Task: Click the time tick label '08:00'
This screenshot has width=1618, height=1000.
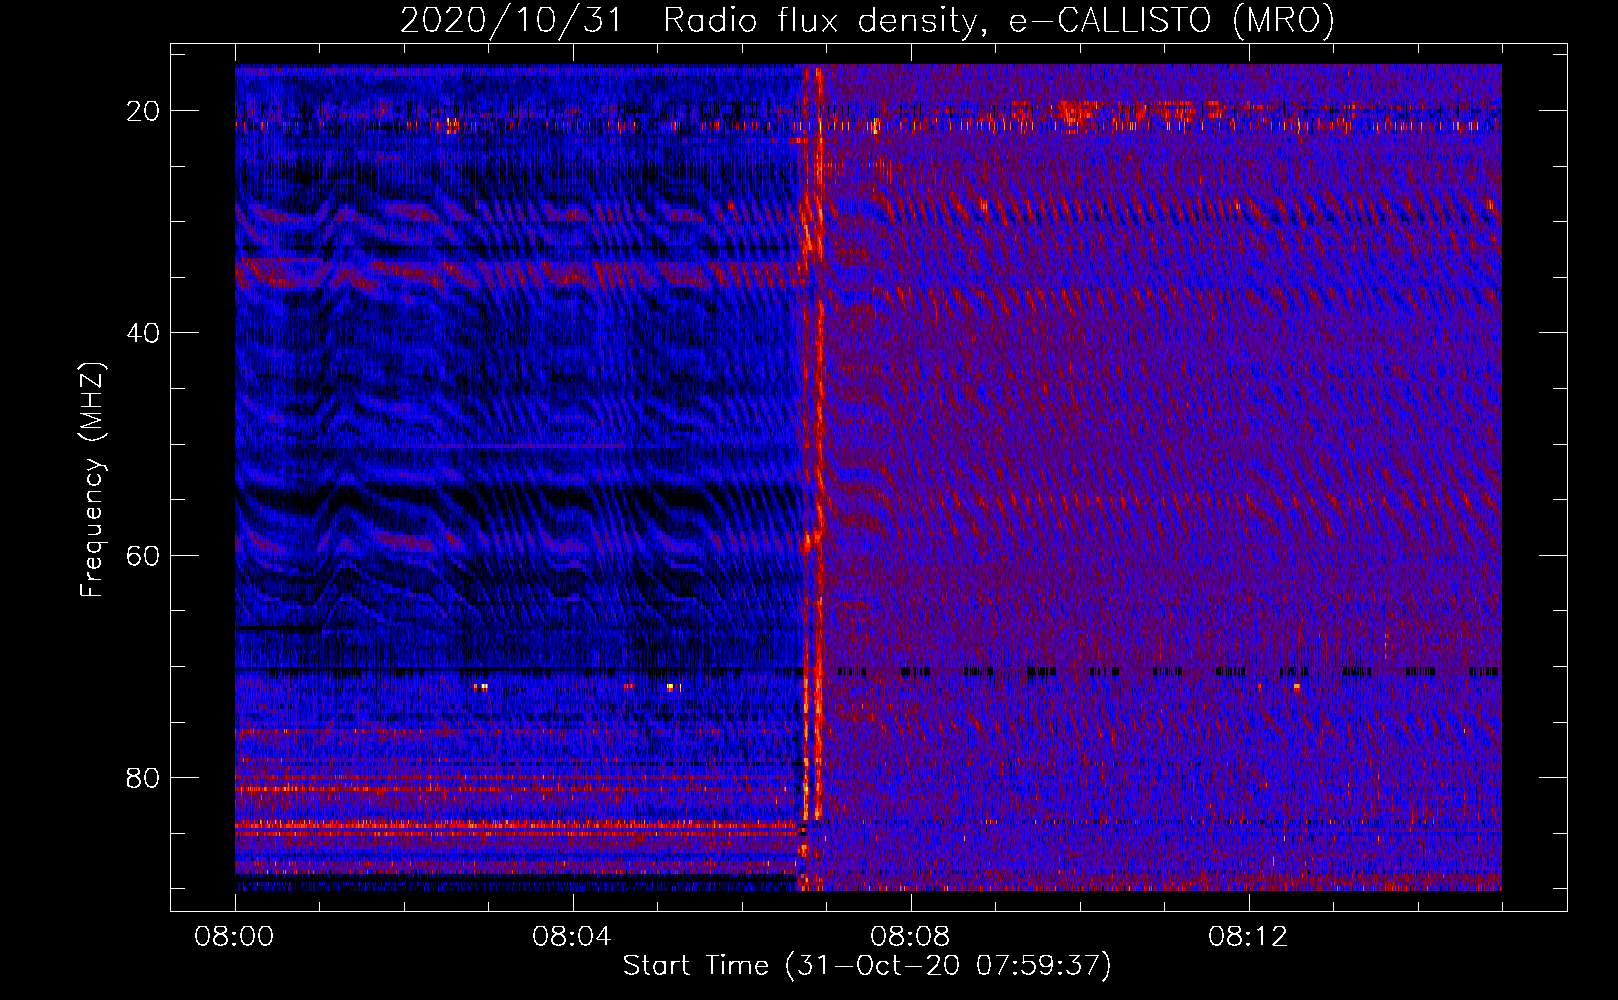Action: tap(234, 937)
